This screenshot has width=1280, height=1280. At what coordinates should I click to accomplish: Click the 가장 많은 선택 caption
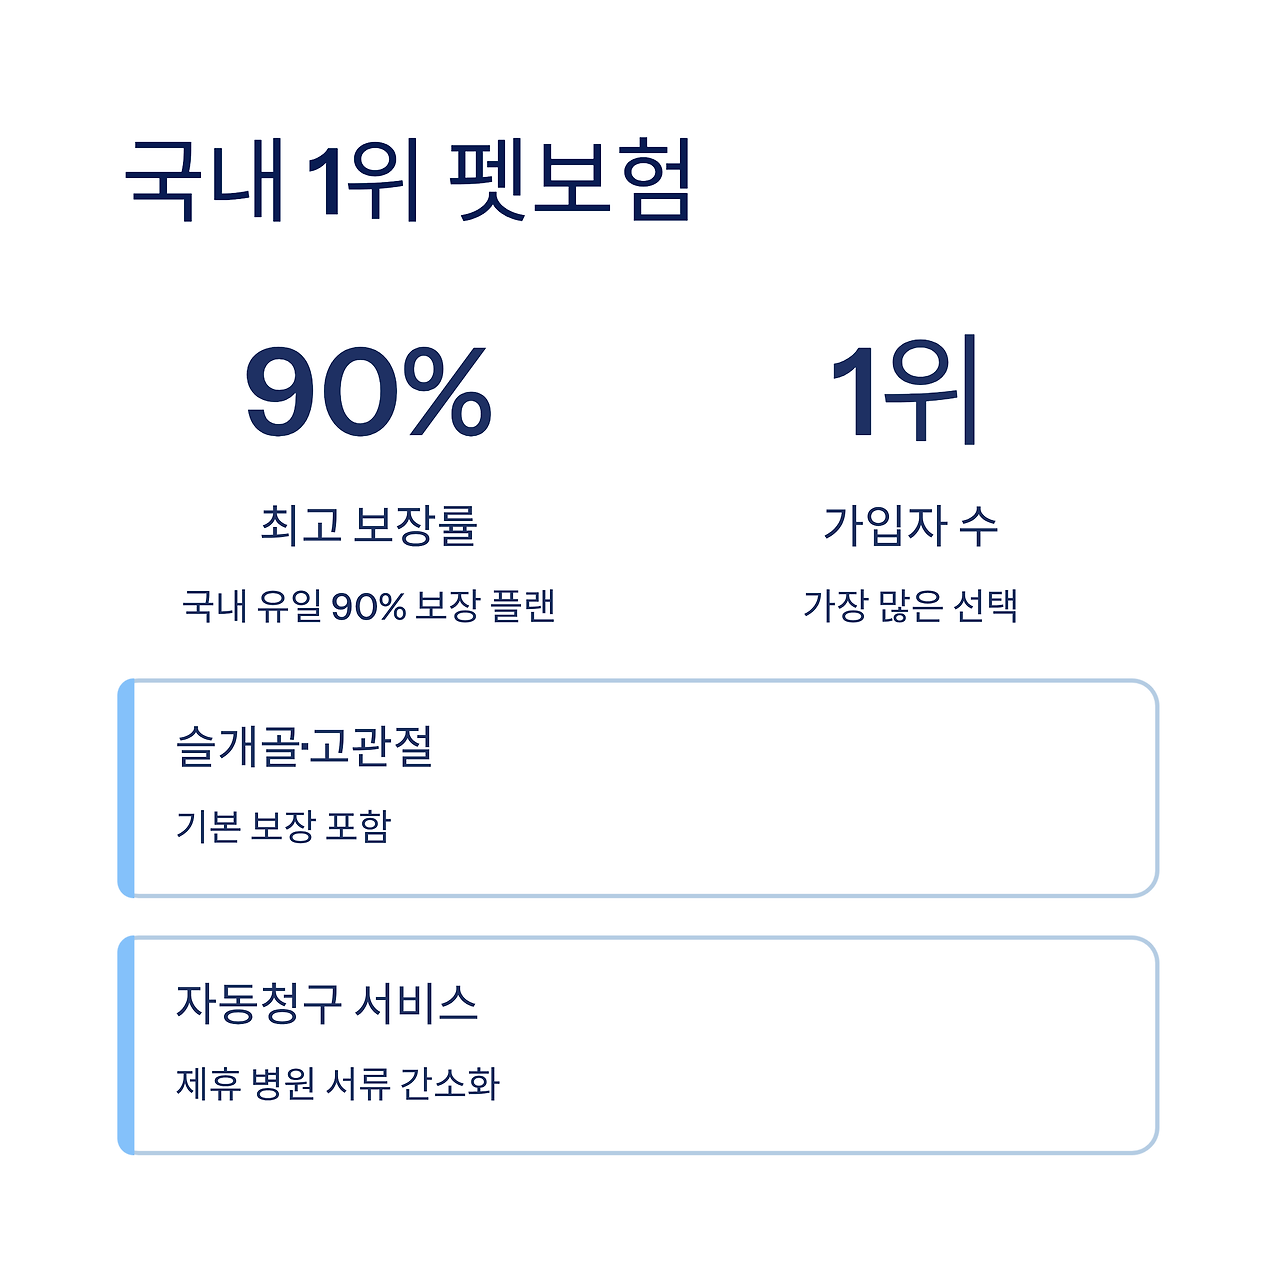click(910, 606)
